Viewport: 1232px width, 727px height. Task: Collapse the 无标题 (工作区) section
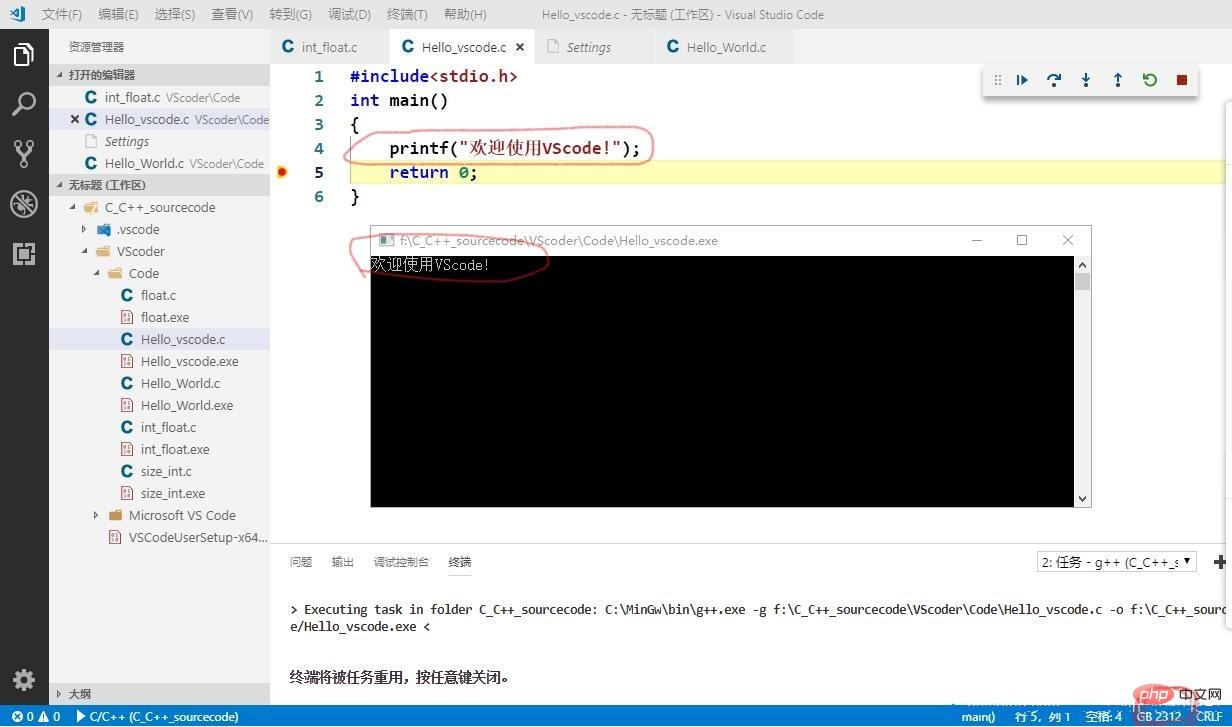coord(160,185)
